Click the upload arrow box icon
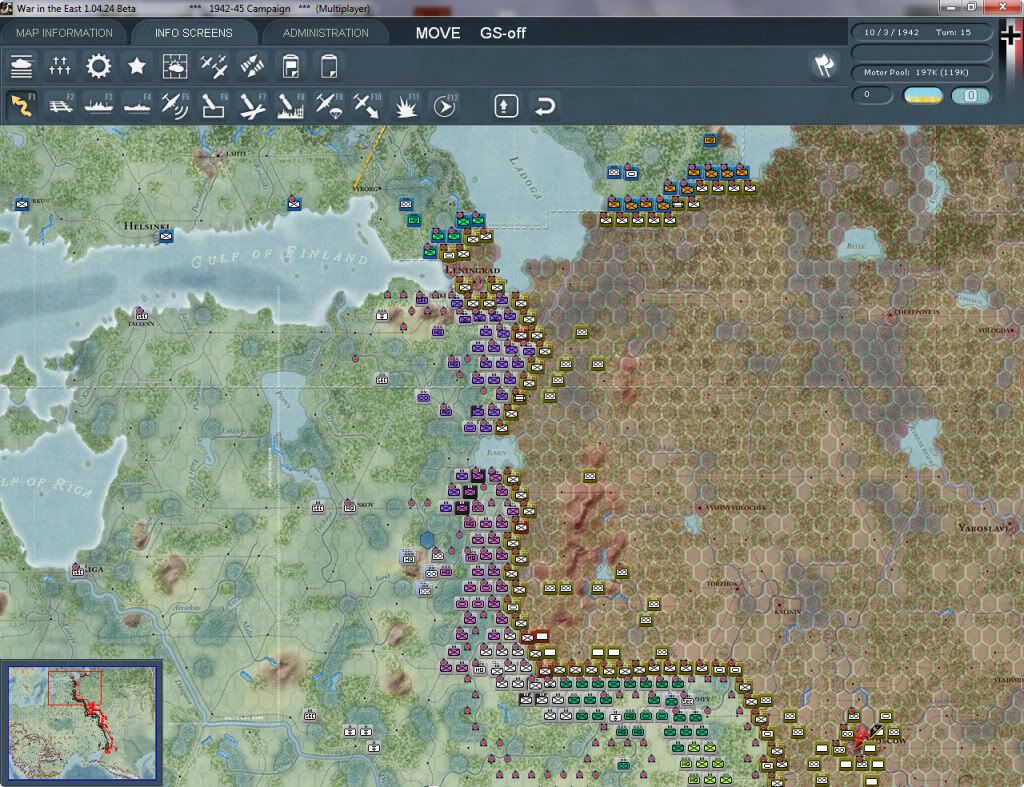 pyautogui.click(x=506, y=106)
